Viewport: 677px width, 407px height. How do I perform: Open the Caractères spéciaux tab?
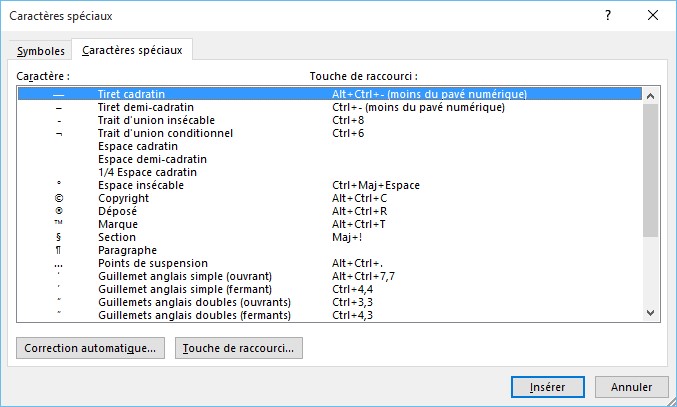[133, 50]
